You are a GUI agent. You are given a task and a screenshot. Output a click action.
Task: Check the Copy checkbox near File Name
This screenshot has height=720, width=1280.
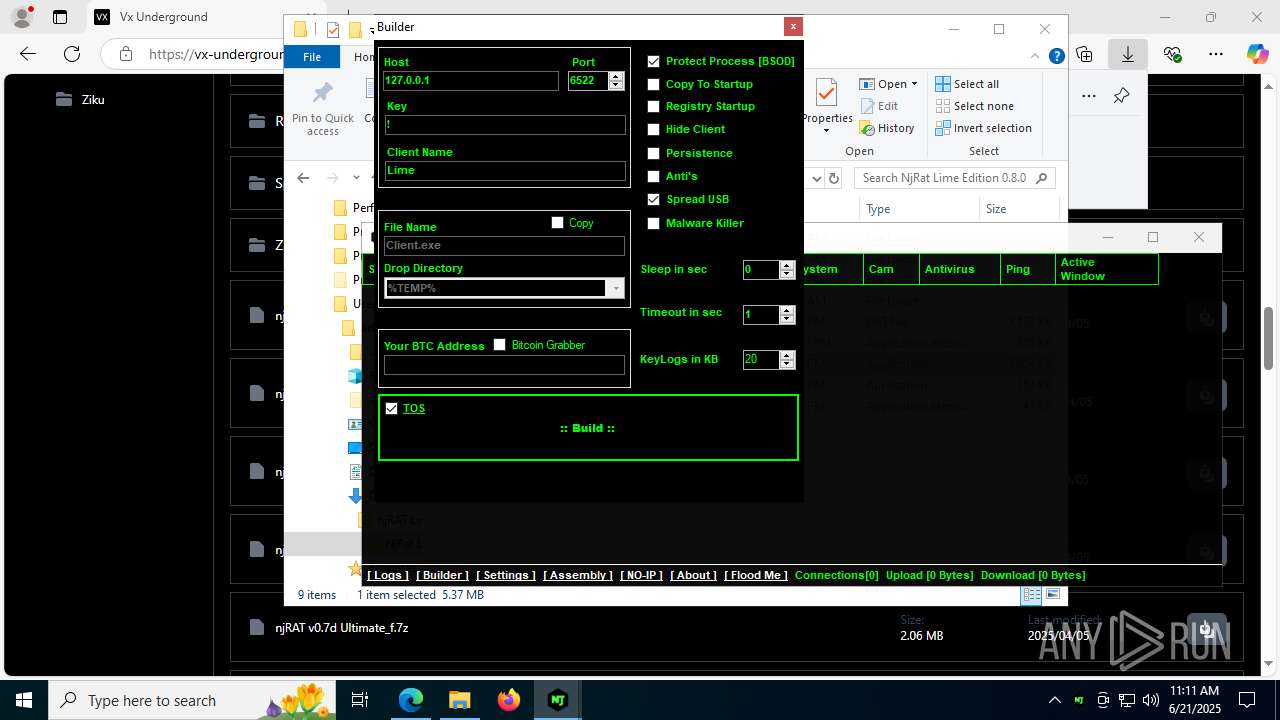[x=558, y=223]
